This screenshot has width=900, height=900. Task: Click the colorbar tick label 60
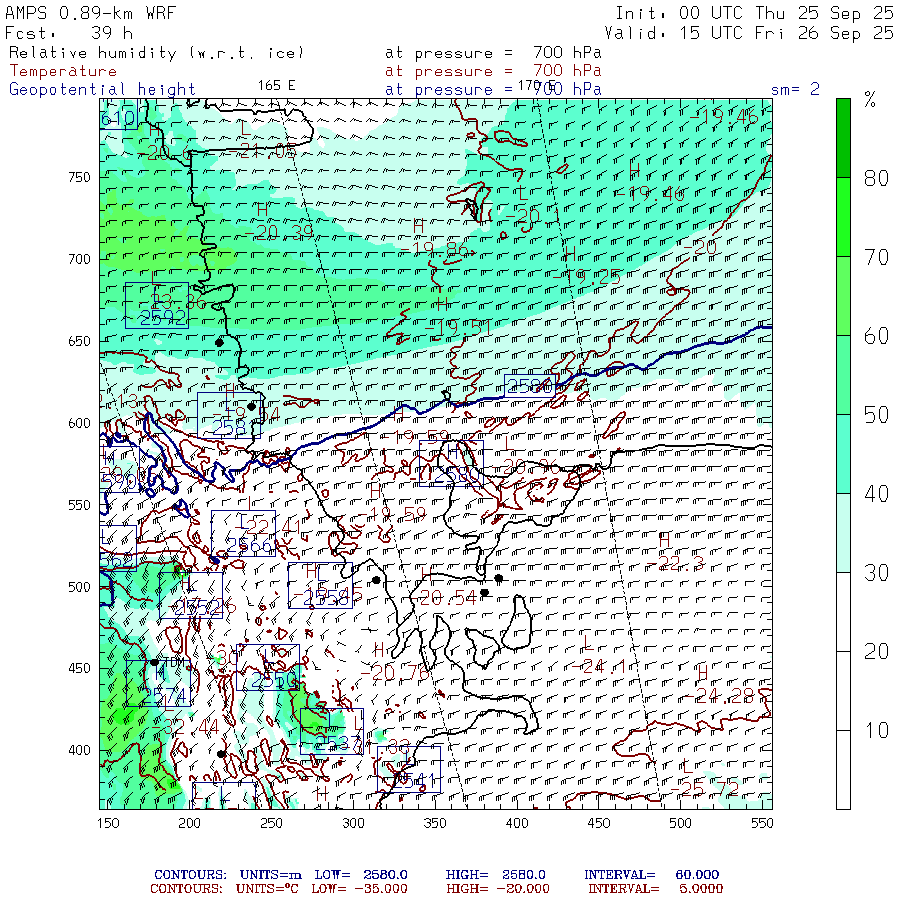876,336
